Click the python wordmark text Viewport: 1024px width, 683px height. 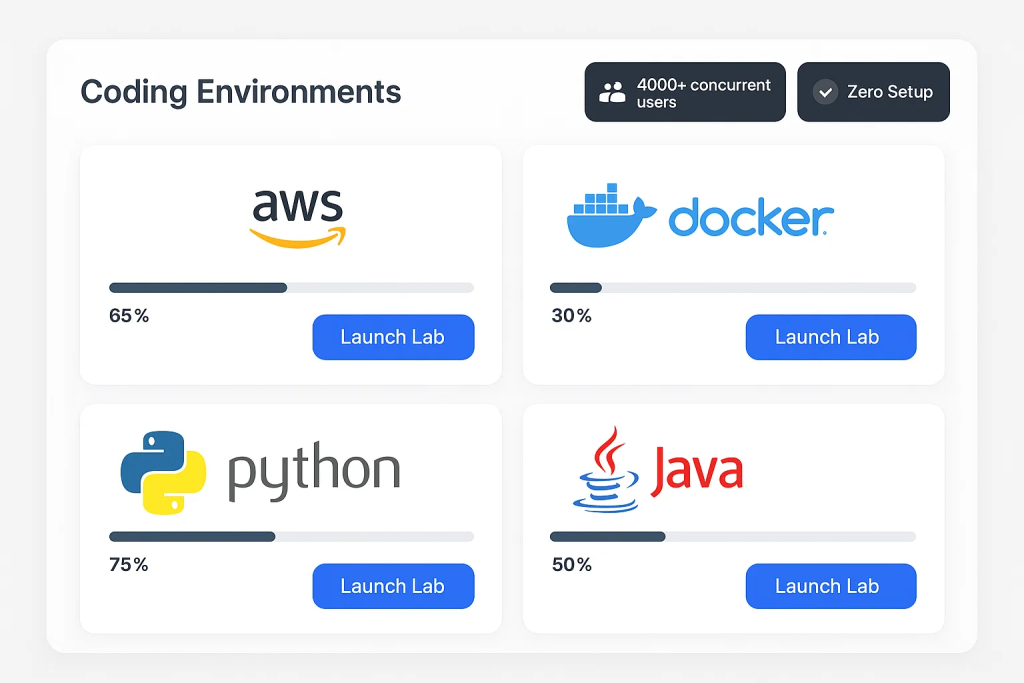314,471
